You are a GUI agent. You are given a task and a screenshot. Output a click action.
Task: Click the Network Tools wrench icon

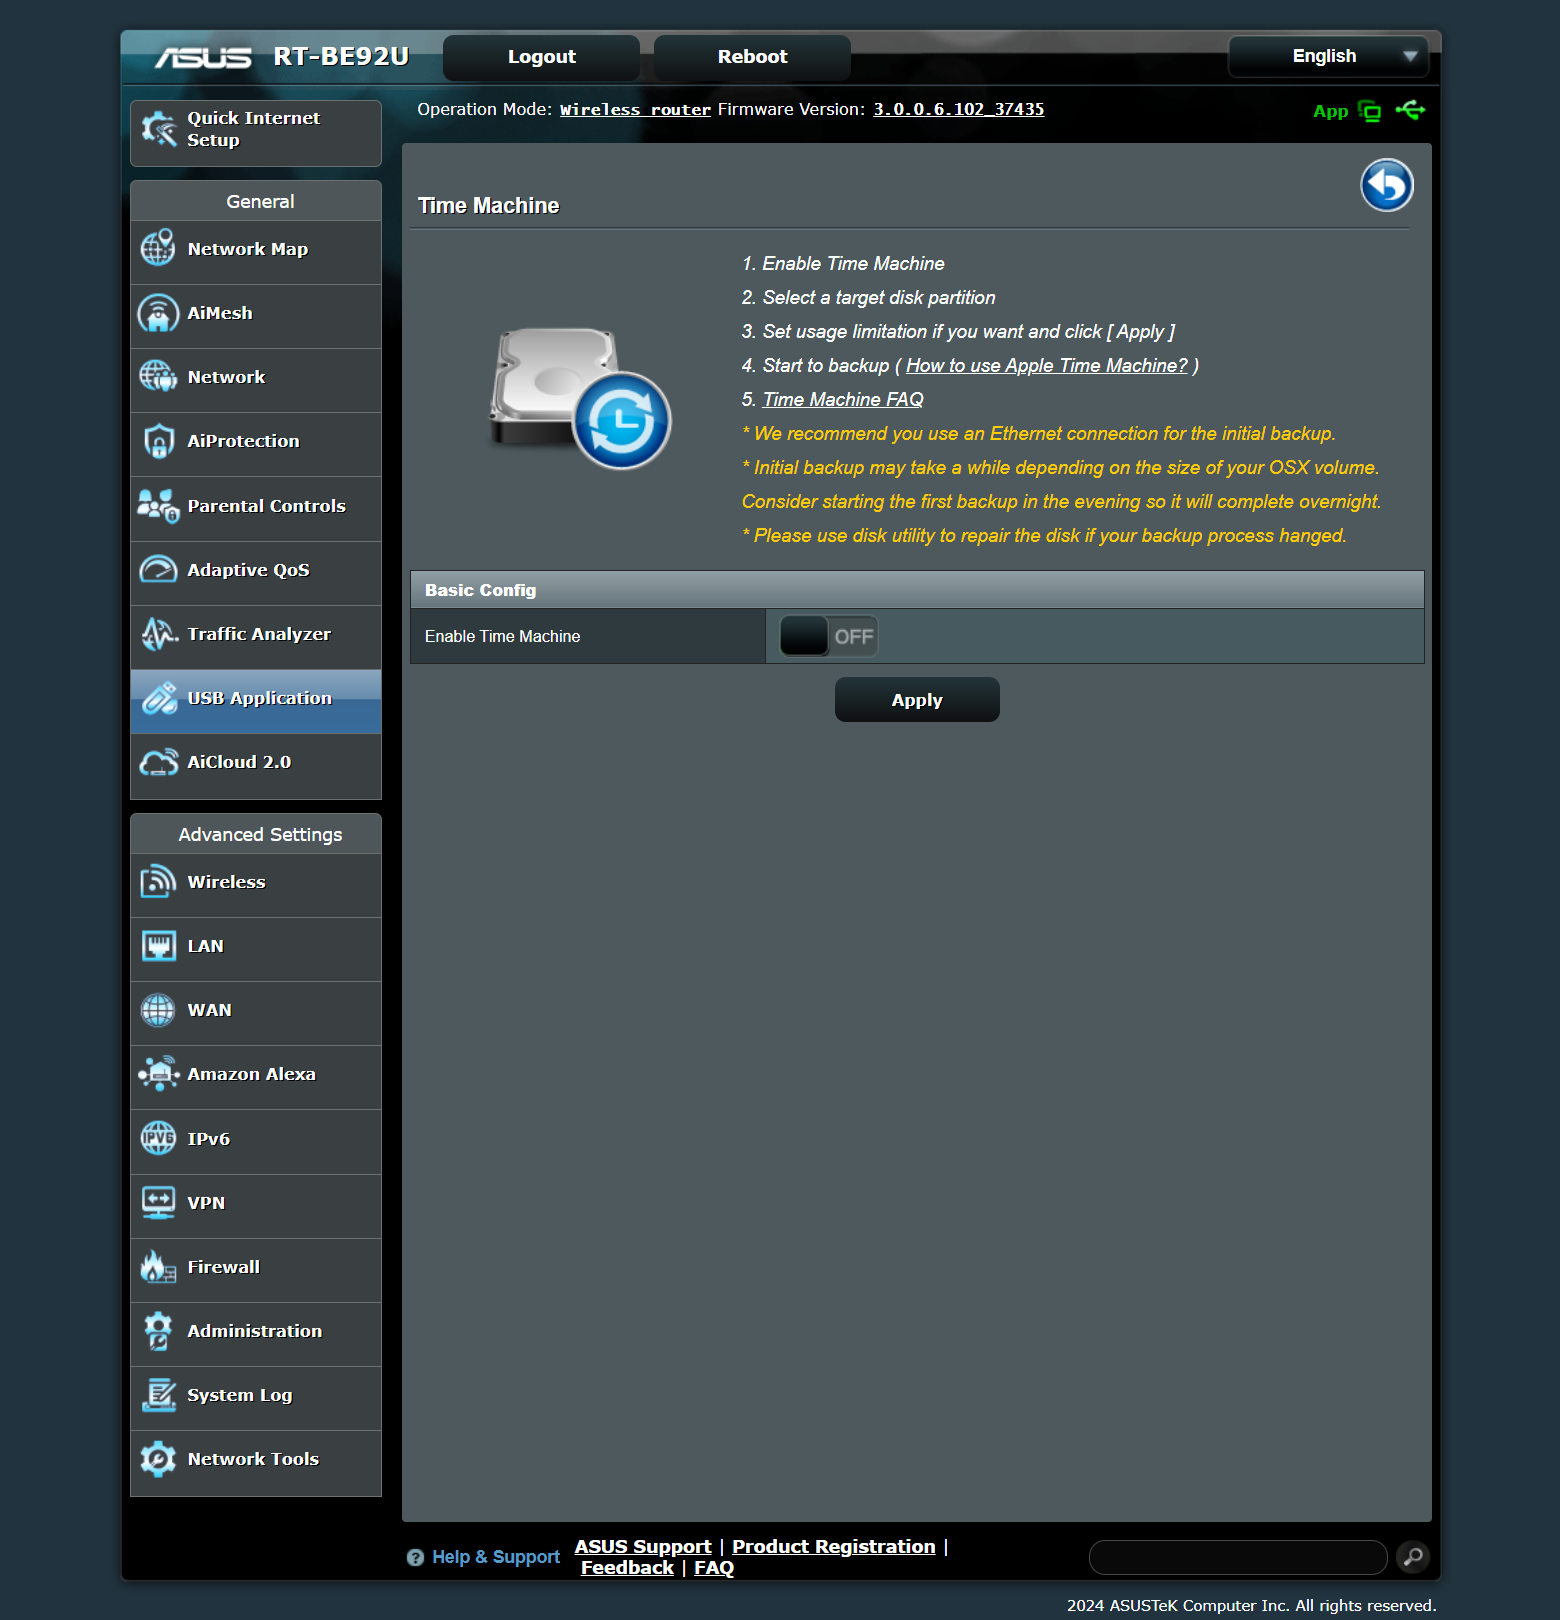tap(158, 1459)
